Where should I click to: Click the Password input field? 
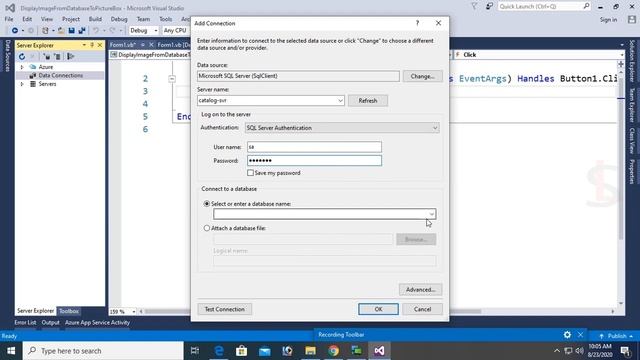click(314, 160)
